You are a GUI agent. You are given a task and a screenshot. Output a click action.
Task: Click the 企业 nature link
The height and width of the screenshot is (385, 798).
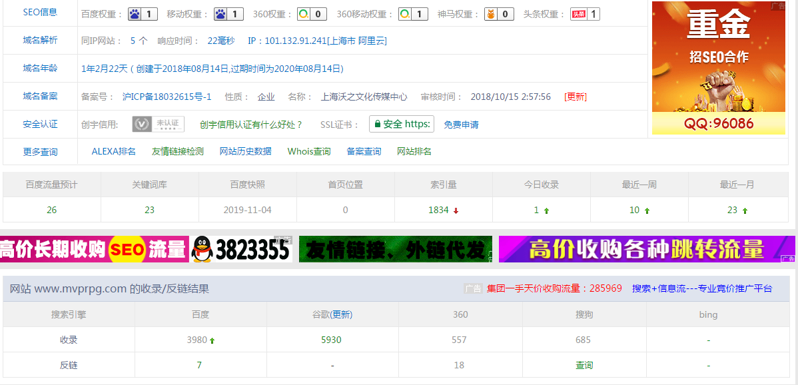(x=266, y=97)
